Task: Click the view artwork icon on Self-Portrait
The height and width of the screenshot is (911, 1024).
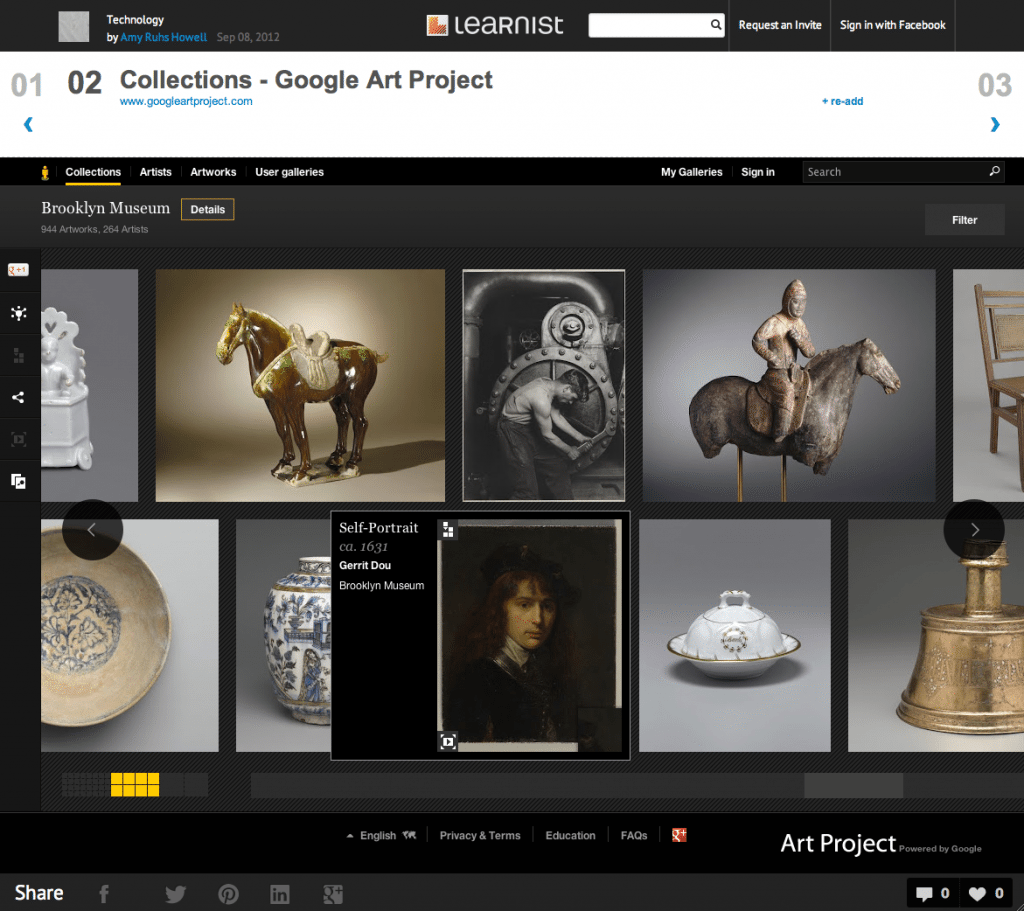Action: coord(448,742)
